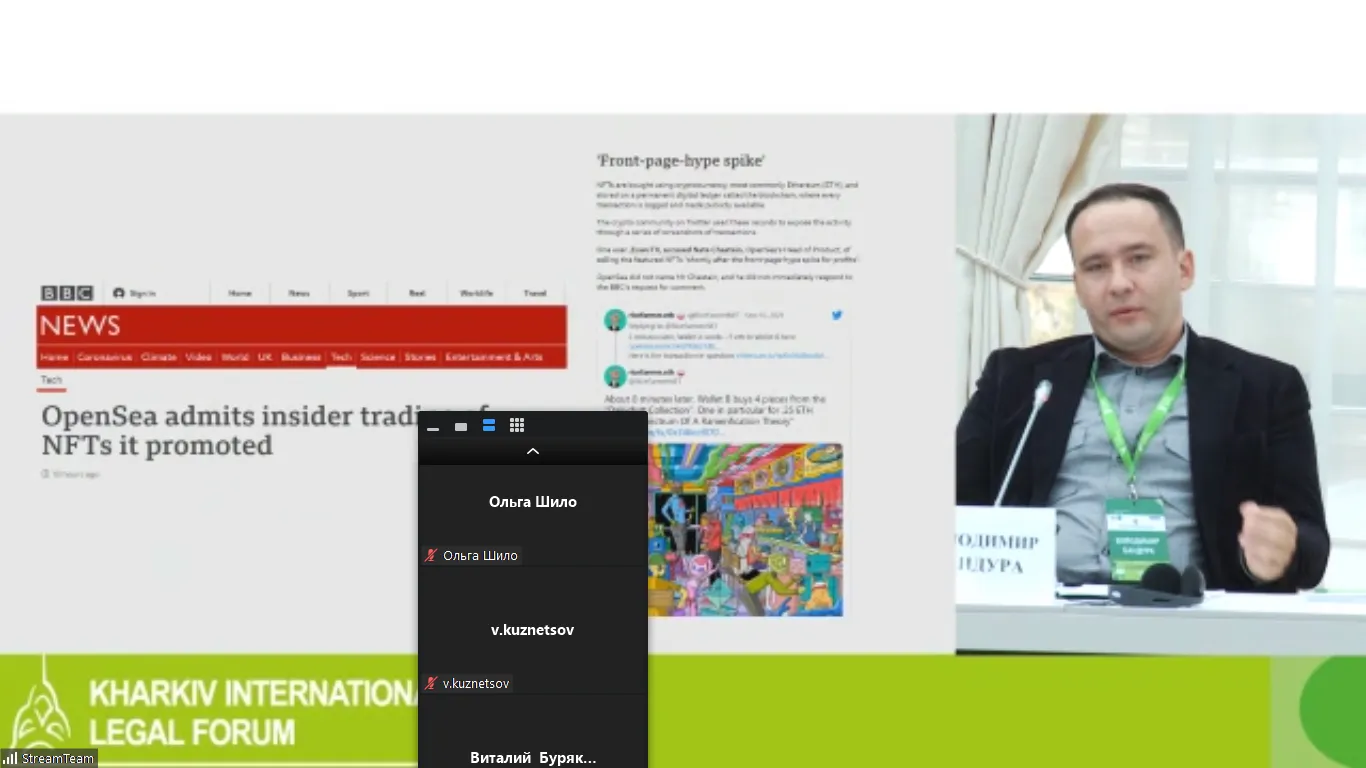Select the Виталий Буряк participant tile

[533, 732]
